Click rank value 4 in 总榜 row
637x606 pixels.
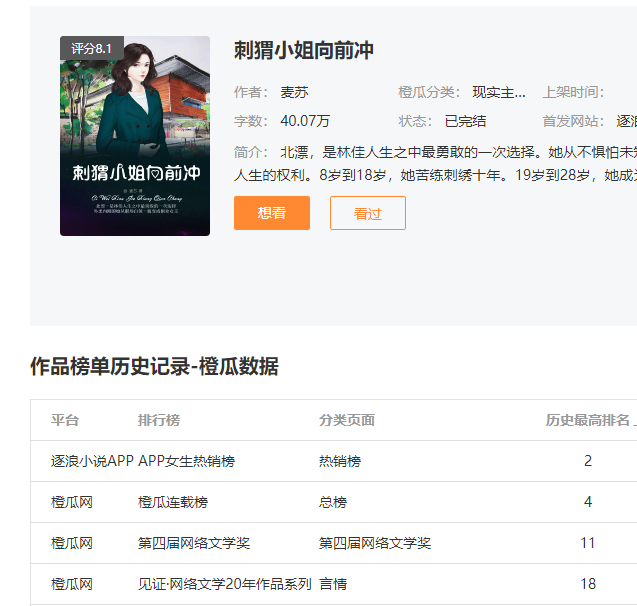click(588, 502)
